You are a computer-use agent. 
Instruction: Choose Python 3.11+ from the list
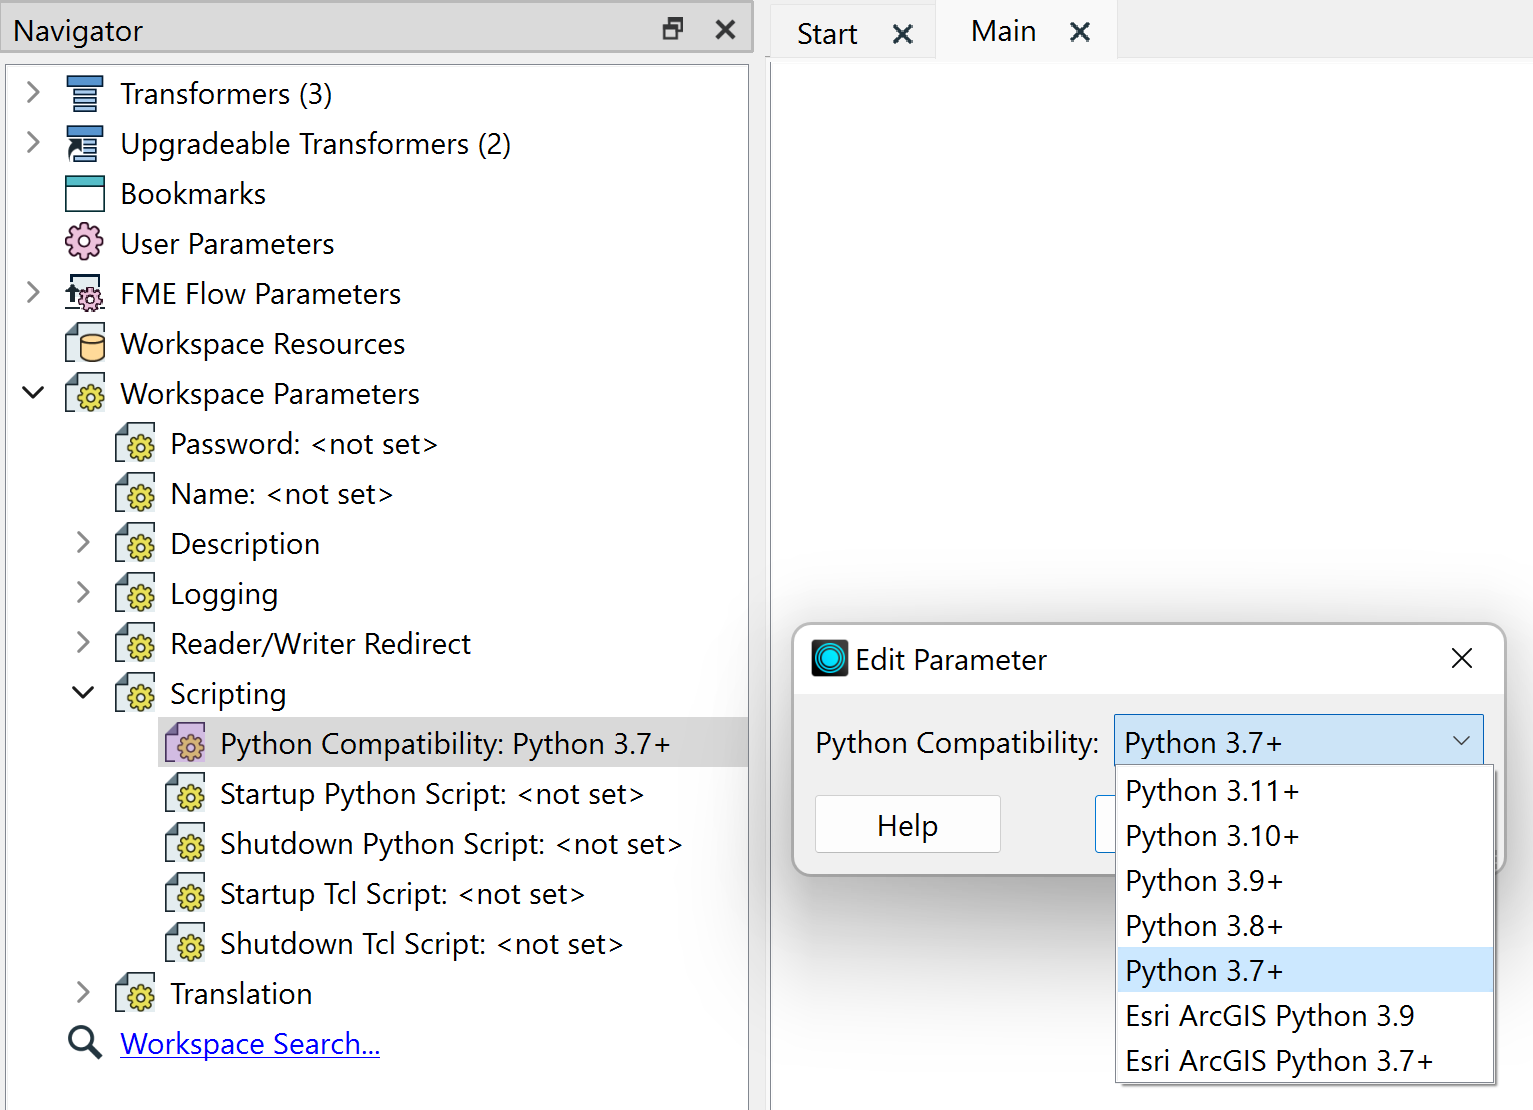pyautogui.click(x=1211, y=791)
